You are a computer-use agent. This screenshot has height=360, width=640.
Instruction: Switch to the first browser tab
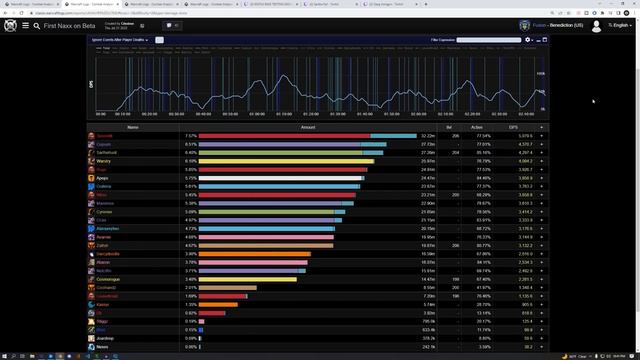[31, 4]
